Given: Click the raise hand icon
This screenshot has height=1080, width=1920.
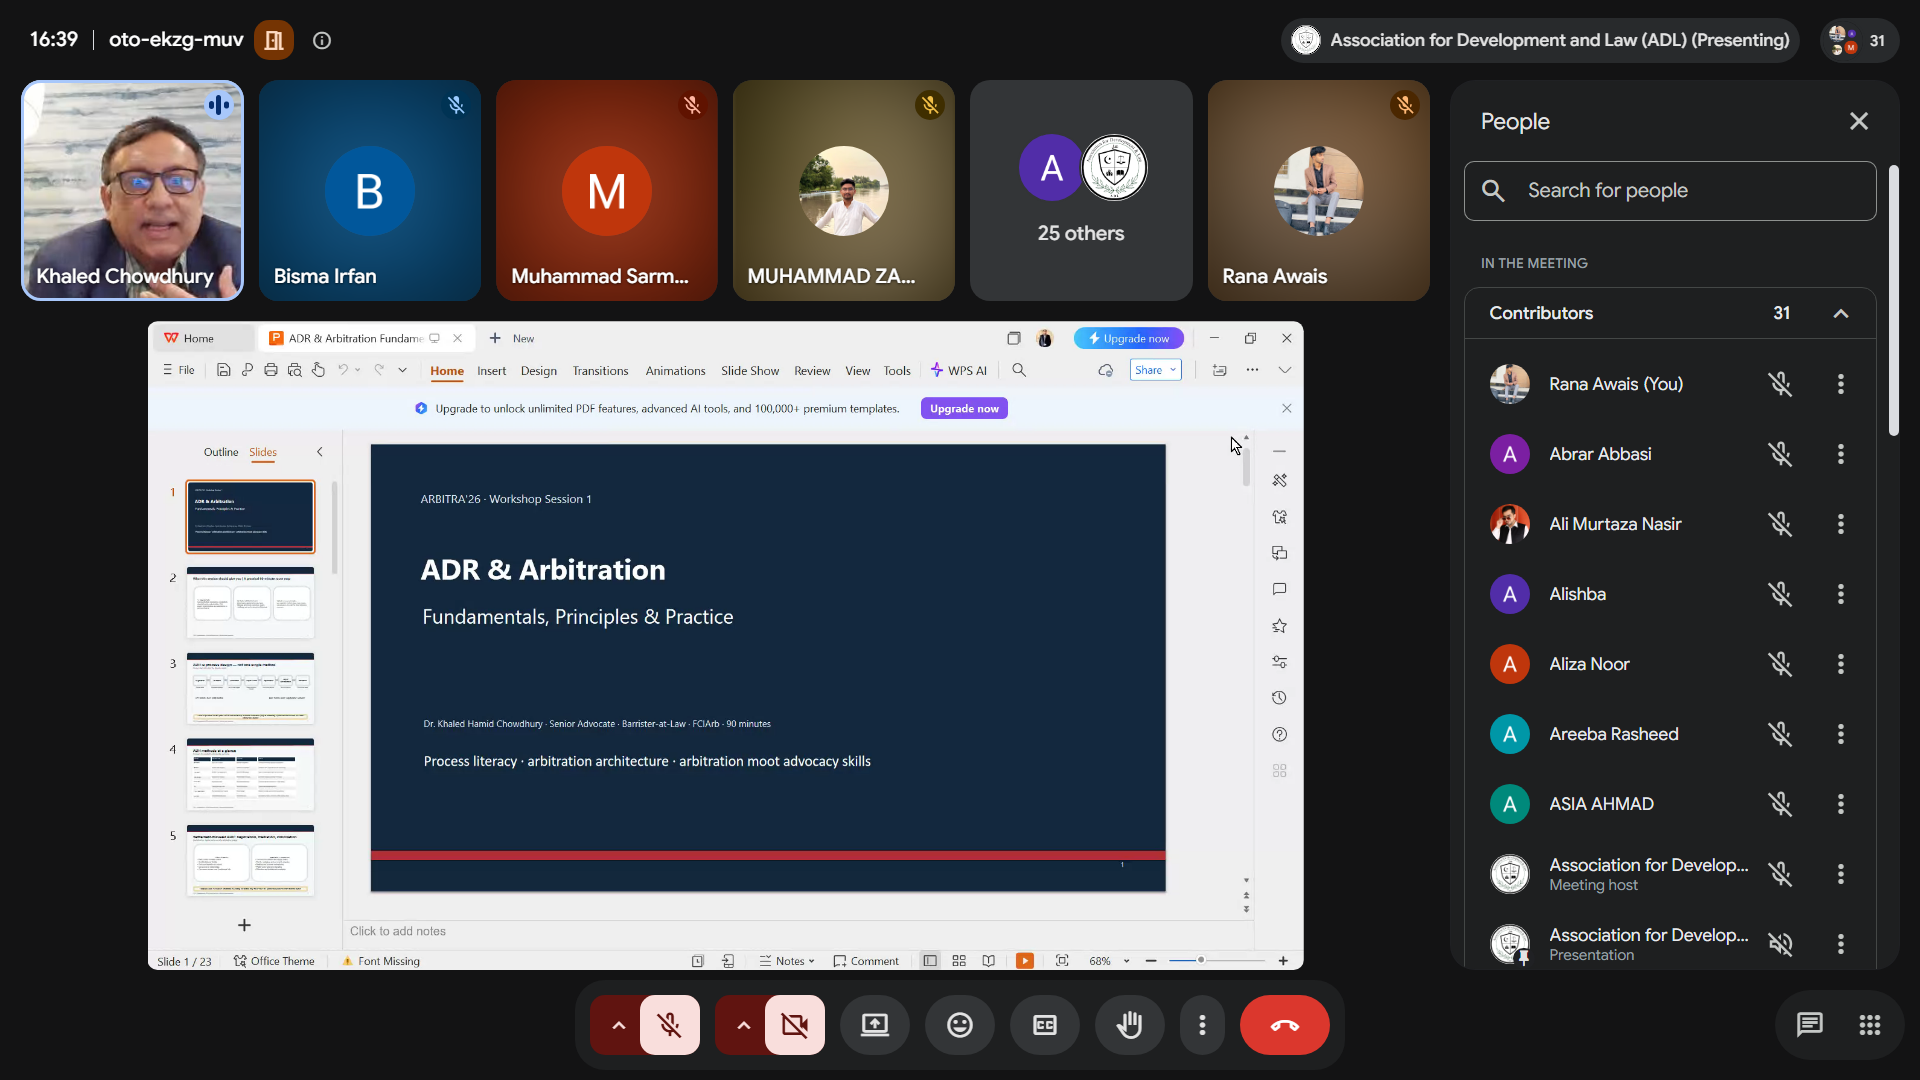Looking at the screenshot, I should click(x=1130, y=1025).
